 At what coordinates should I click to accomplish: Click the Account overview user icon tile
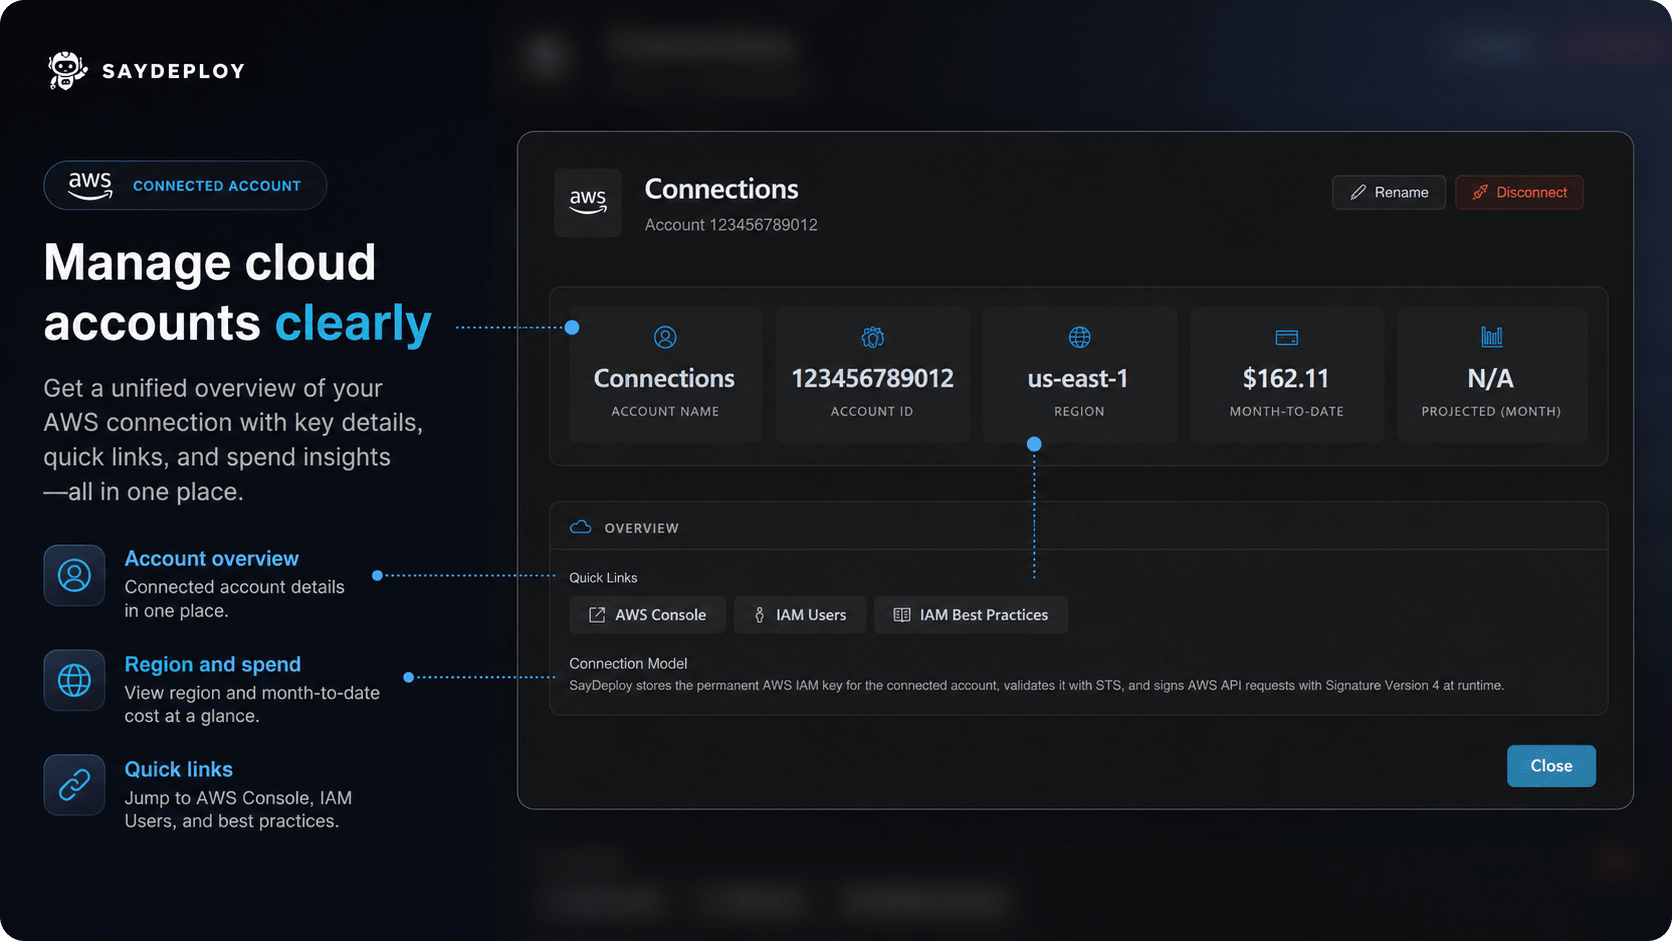(x=74, y=575)
